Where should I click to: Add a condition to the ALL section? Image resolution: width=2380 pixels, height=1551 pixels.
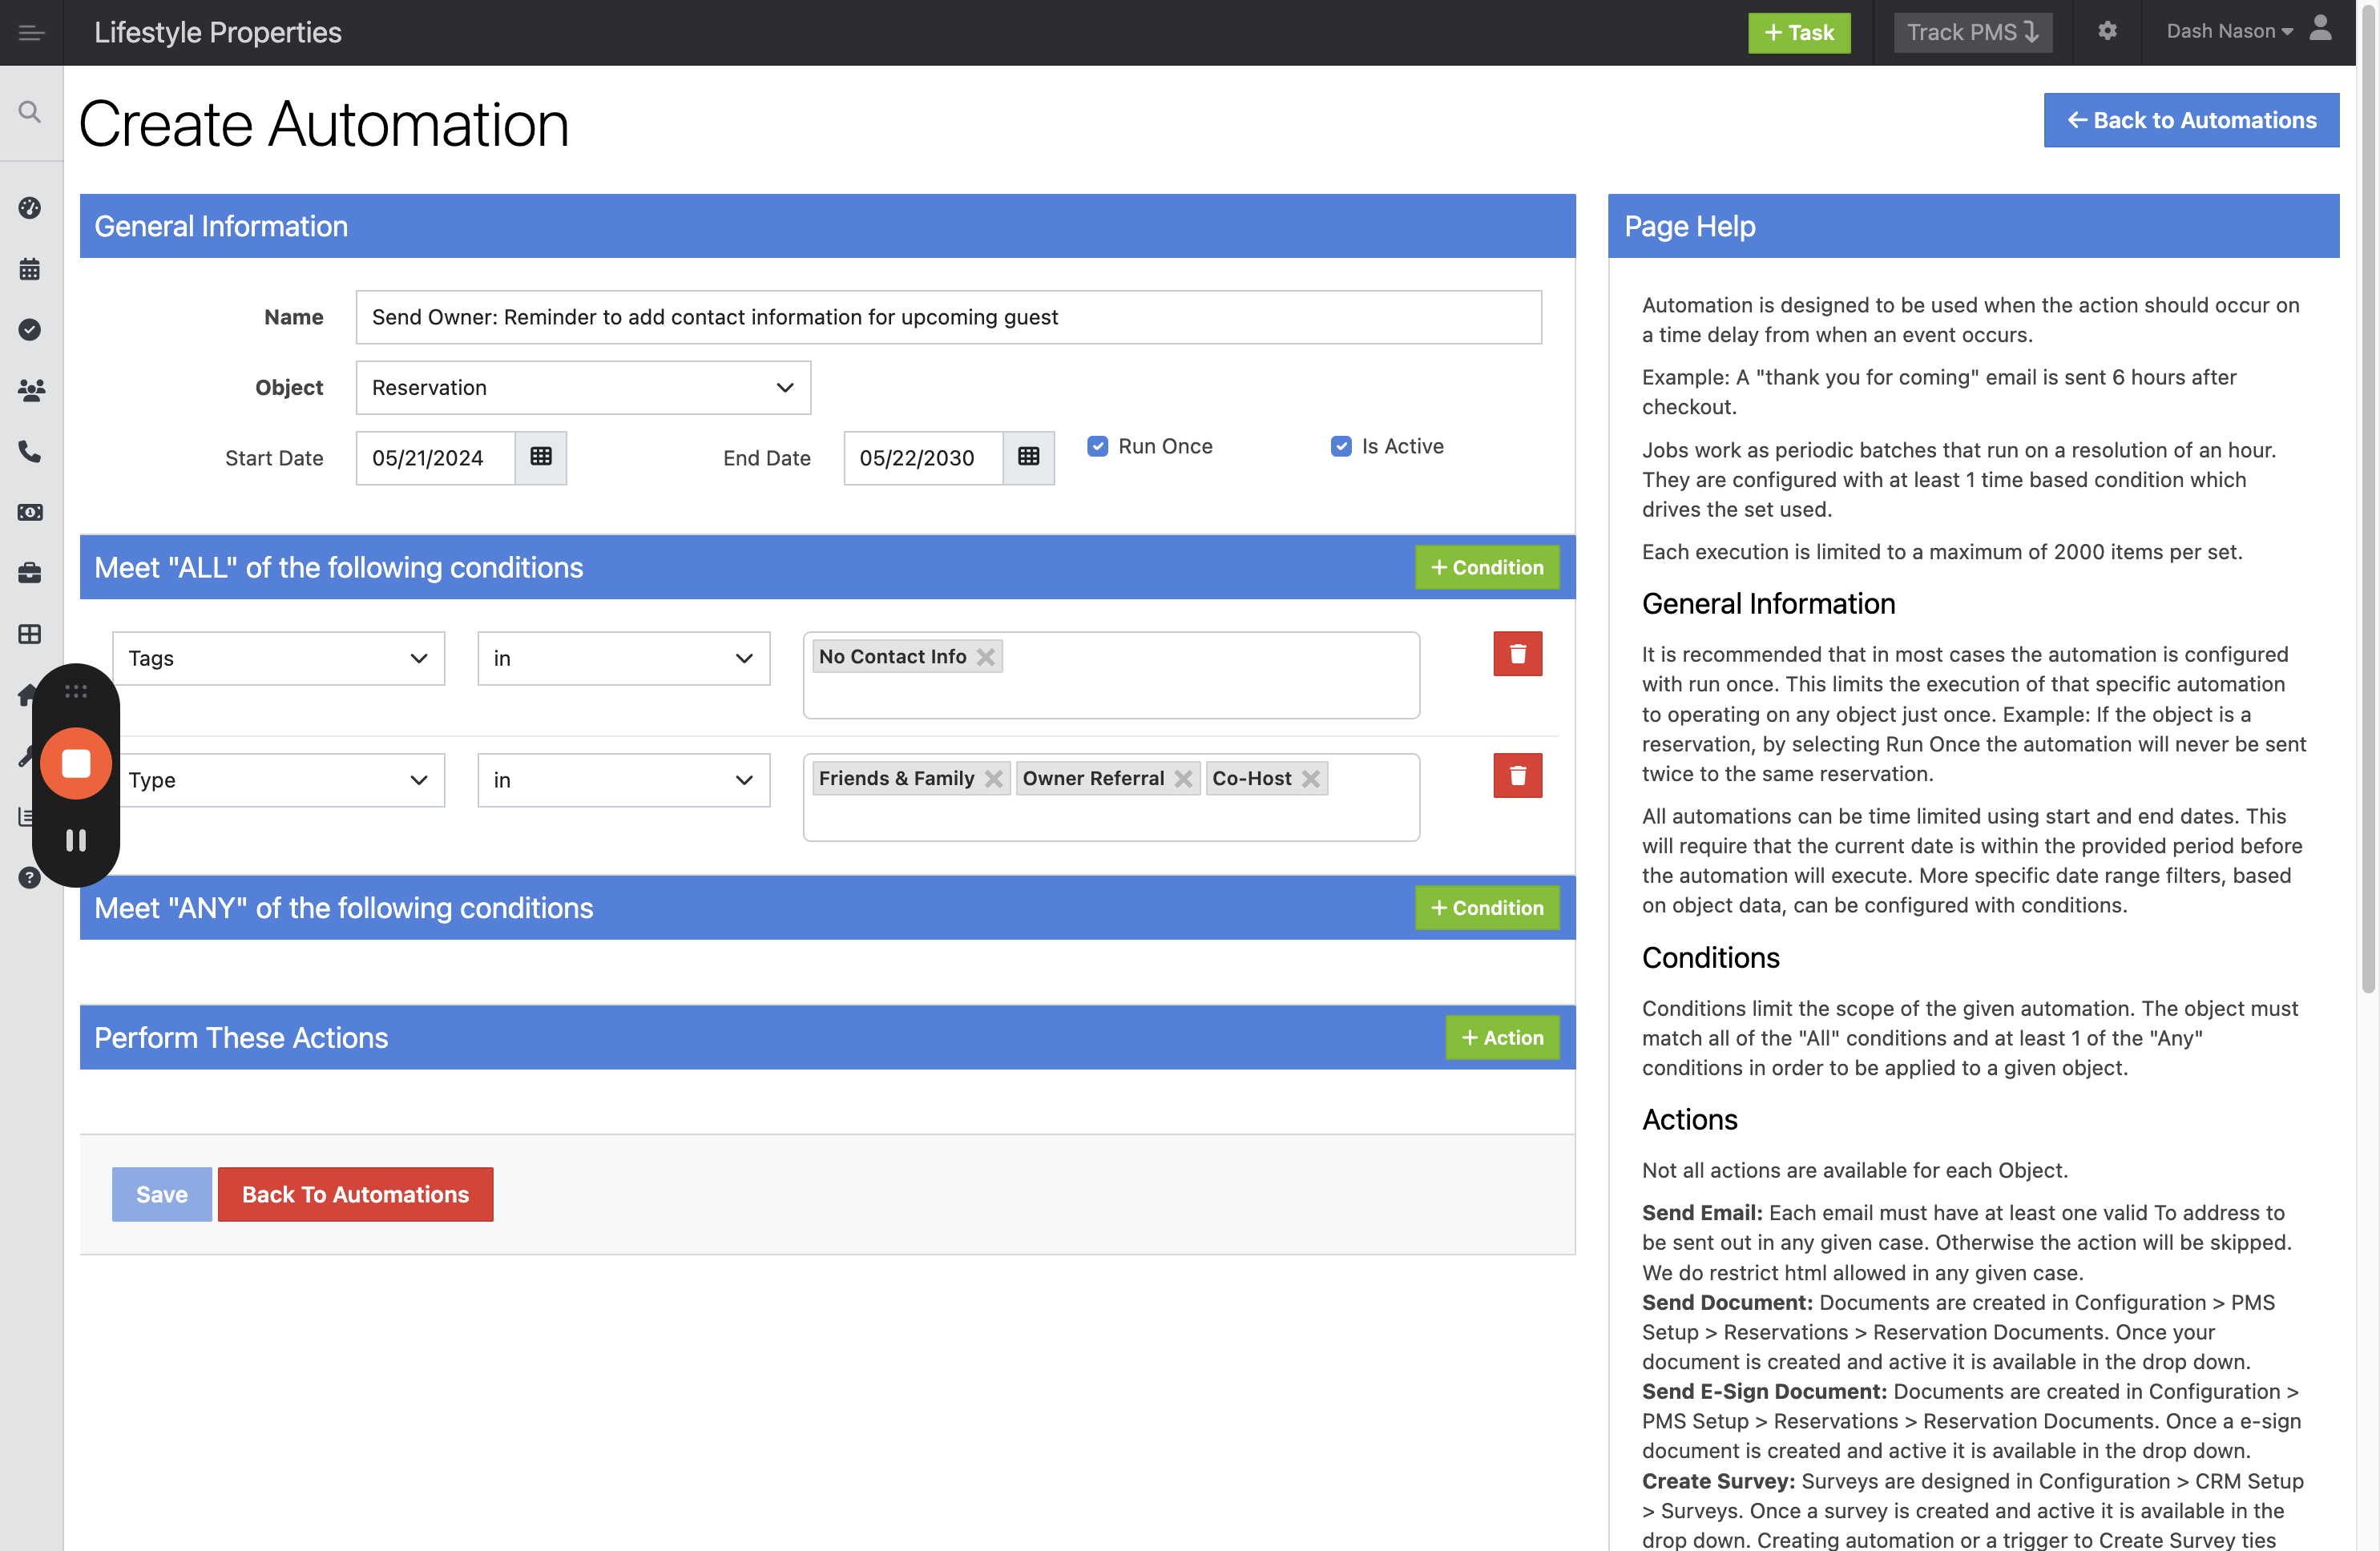click(1487, 567)
